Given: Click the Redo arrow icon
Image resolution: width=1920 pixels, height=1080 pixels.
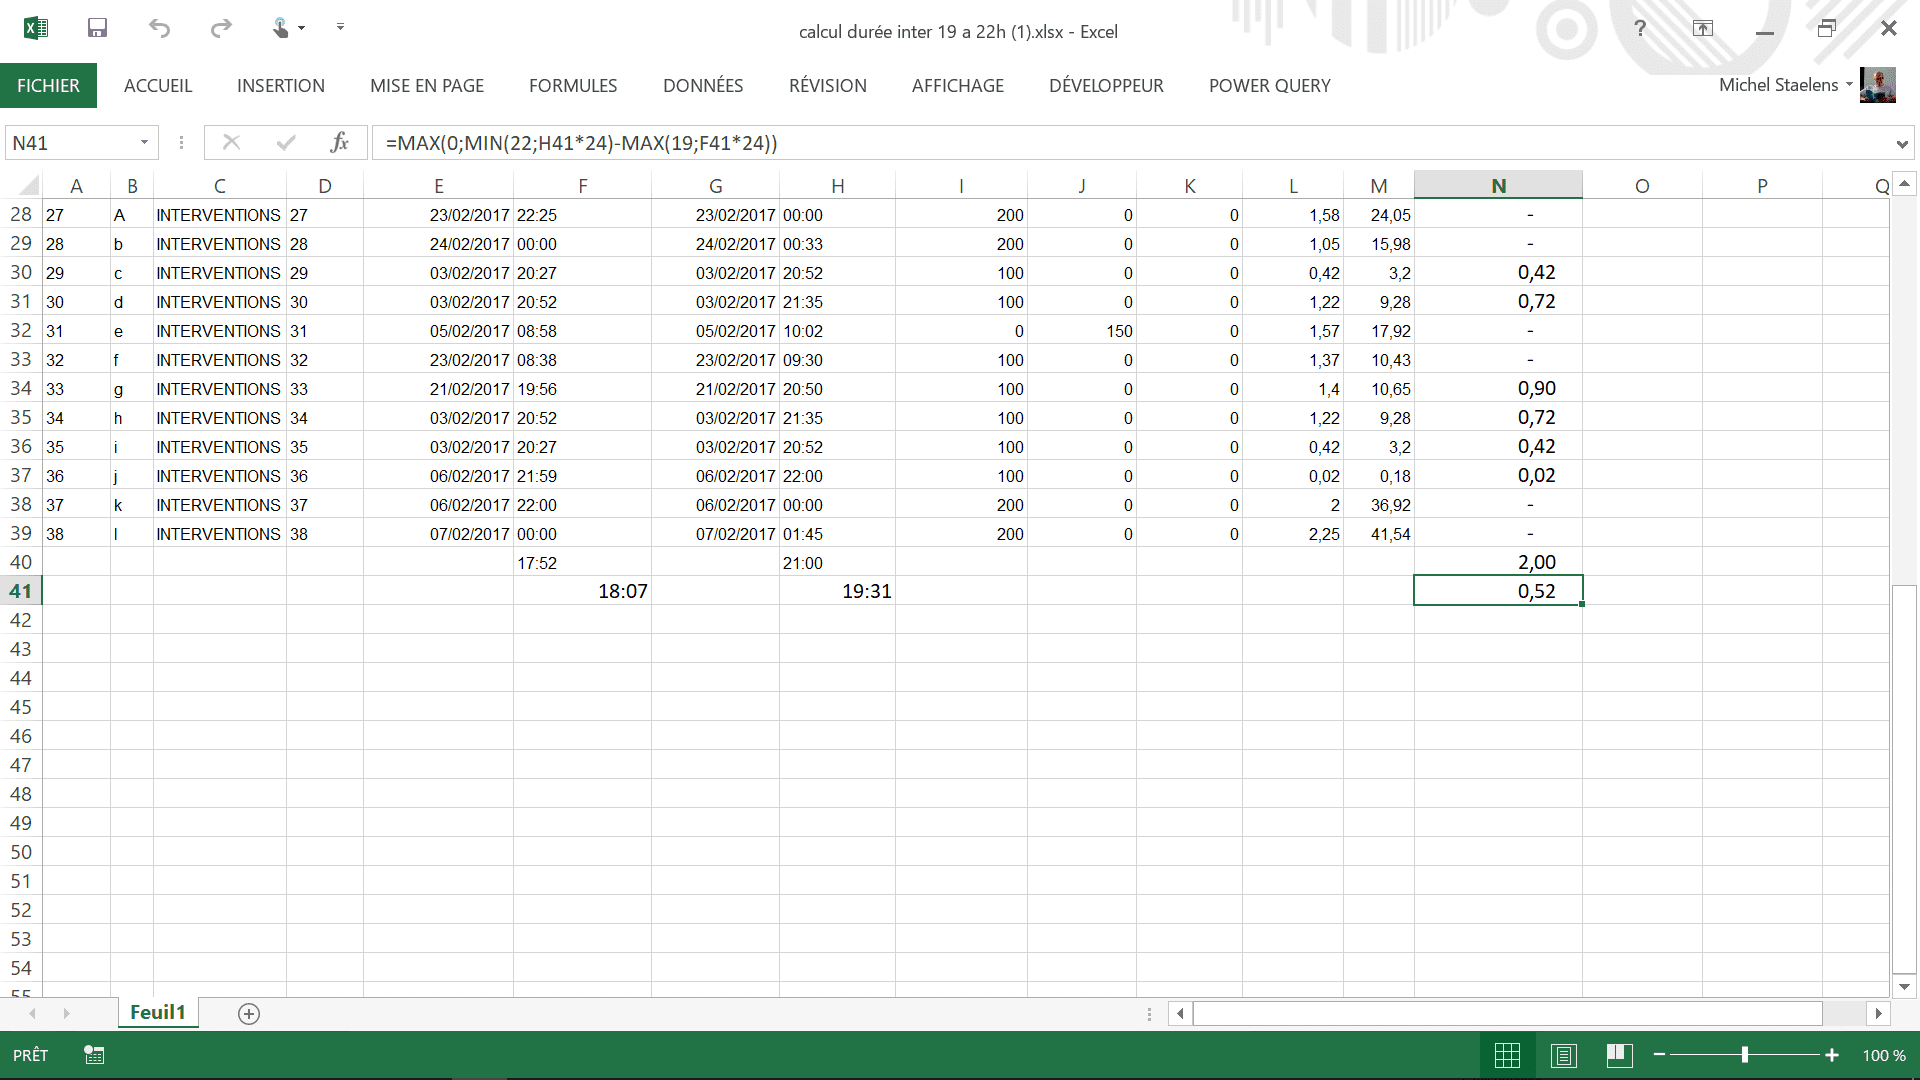Looking at the screenshot, I should (x=221, y=28).
